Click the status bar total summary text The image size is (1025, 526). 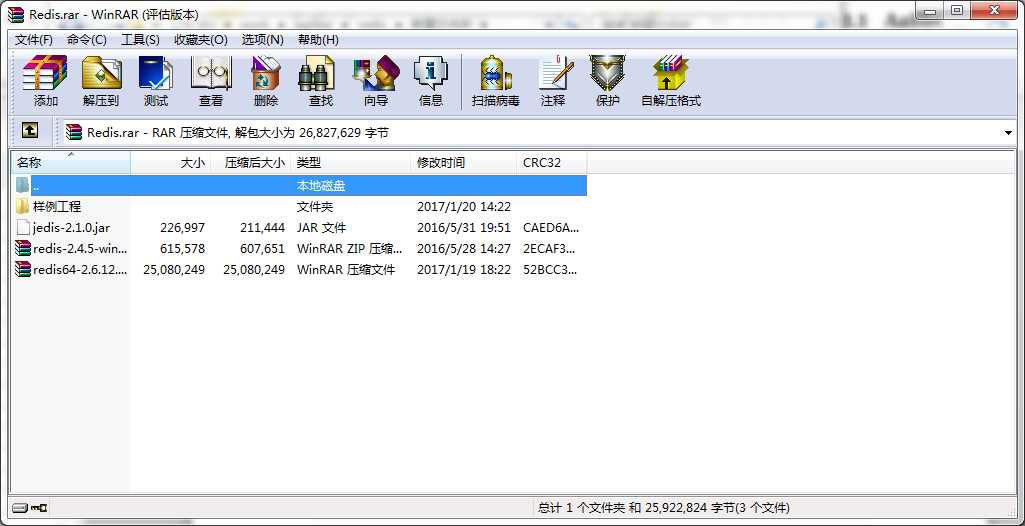pos(664,507)
